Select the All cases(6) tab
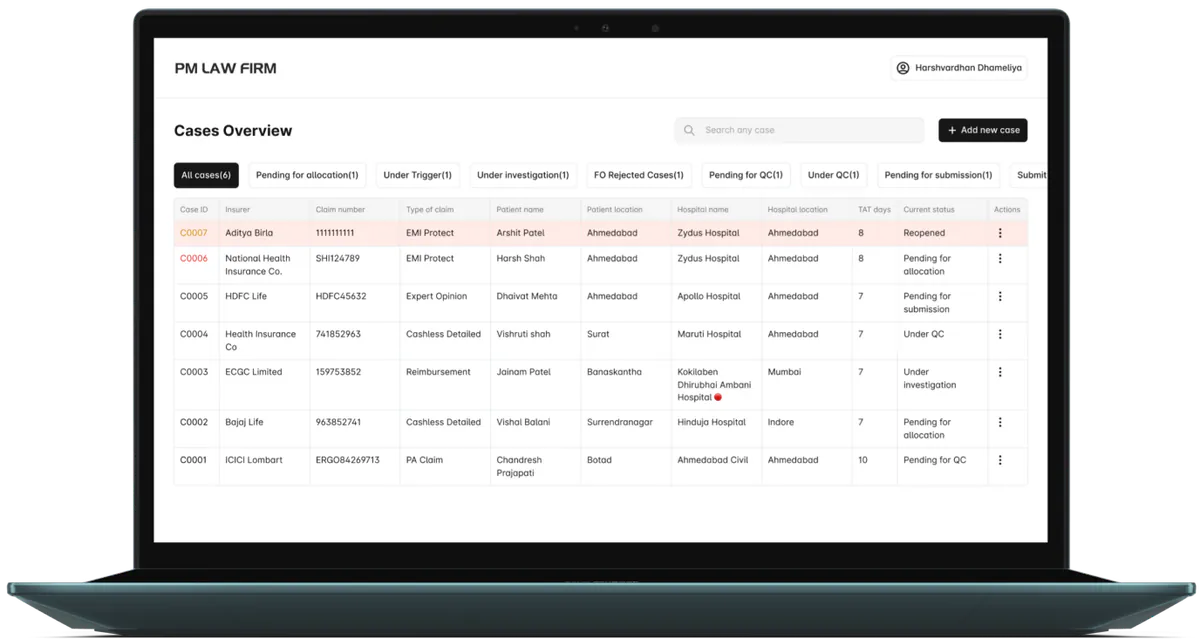The height and width of the screenshot is (644, 1200). pos(206,175)
